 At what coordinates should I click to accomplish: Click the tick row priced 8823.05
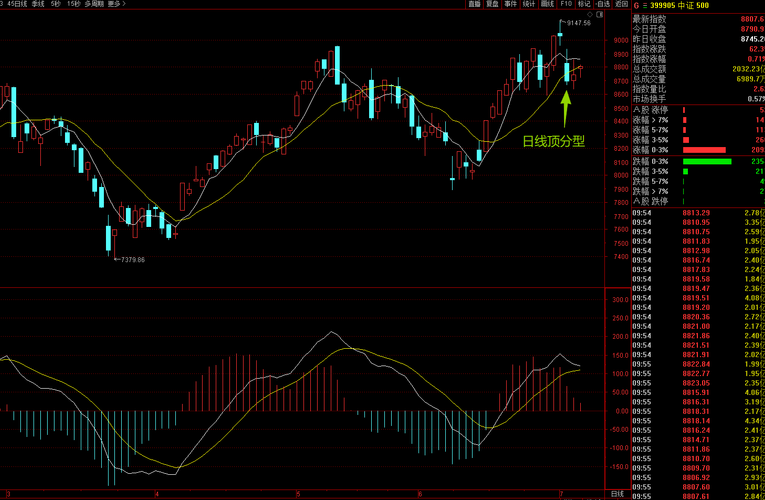[x=698, y=383]
